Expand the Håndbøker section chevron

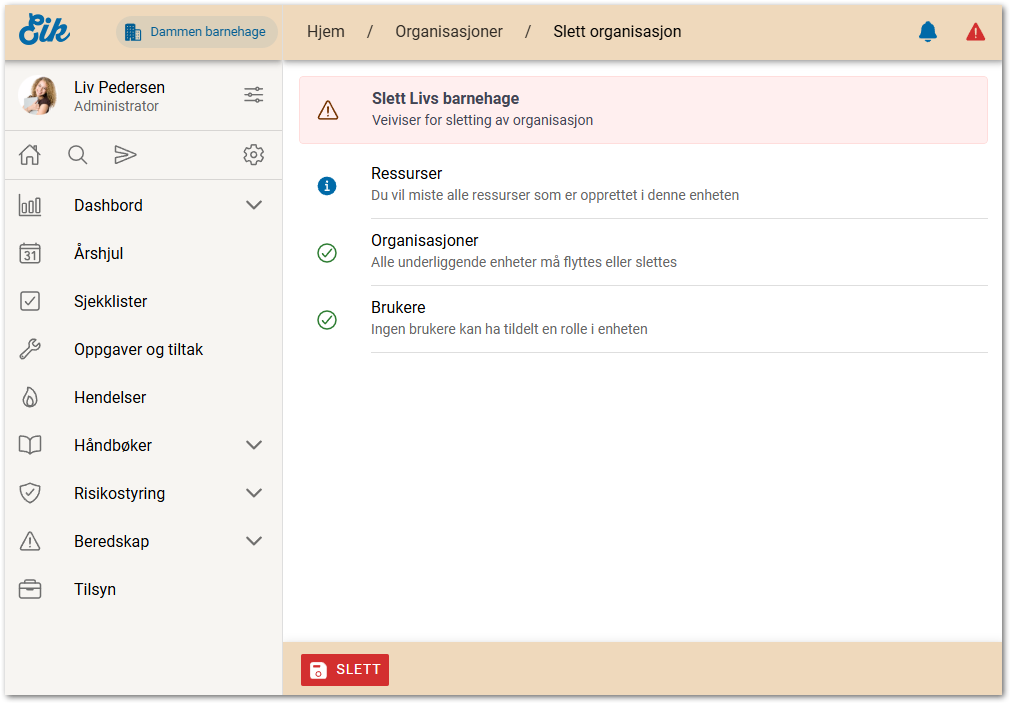click(x=254, y=445)
